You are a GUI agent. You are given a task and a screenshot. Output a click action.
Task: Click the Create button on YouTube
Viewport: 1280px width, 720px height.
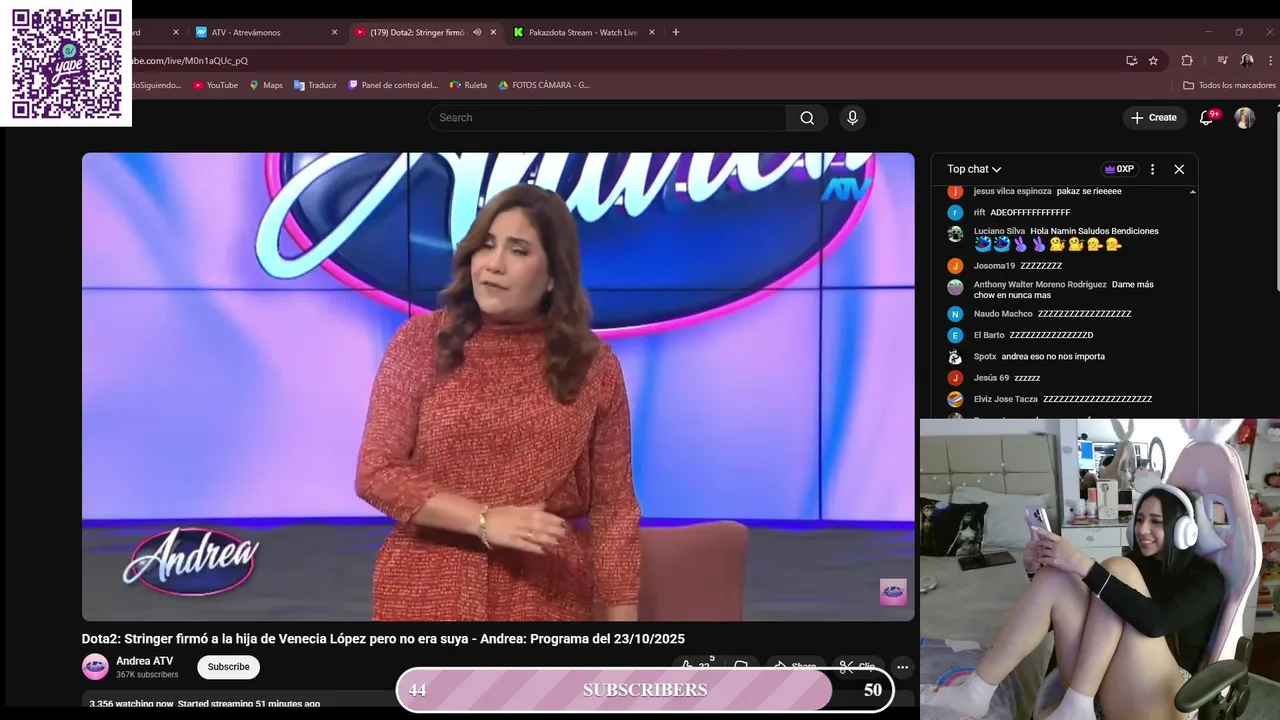click(1153, 118)
